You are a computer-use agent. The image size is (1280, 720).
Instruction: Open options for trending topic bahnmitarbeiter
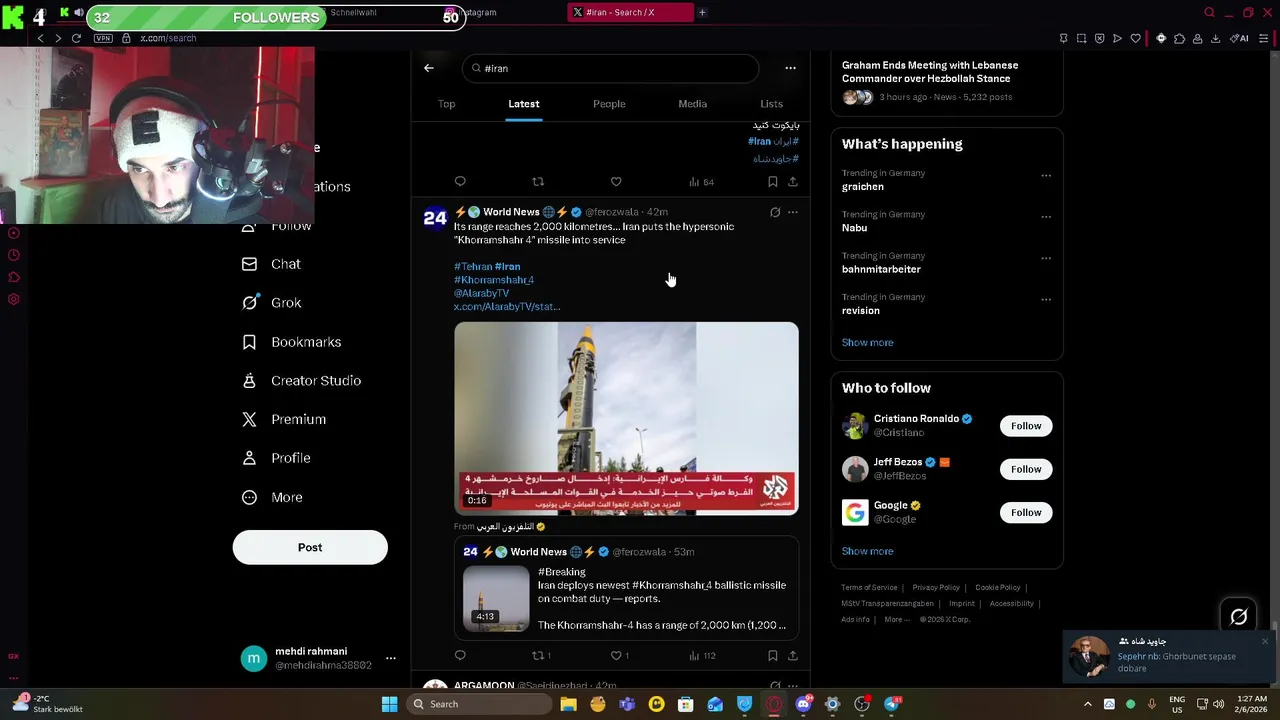(1046, 258)
